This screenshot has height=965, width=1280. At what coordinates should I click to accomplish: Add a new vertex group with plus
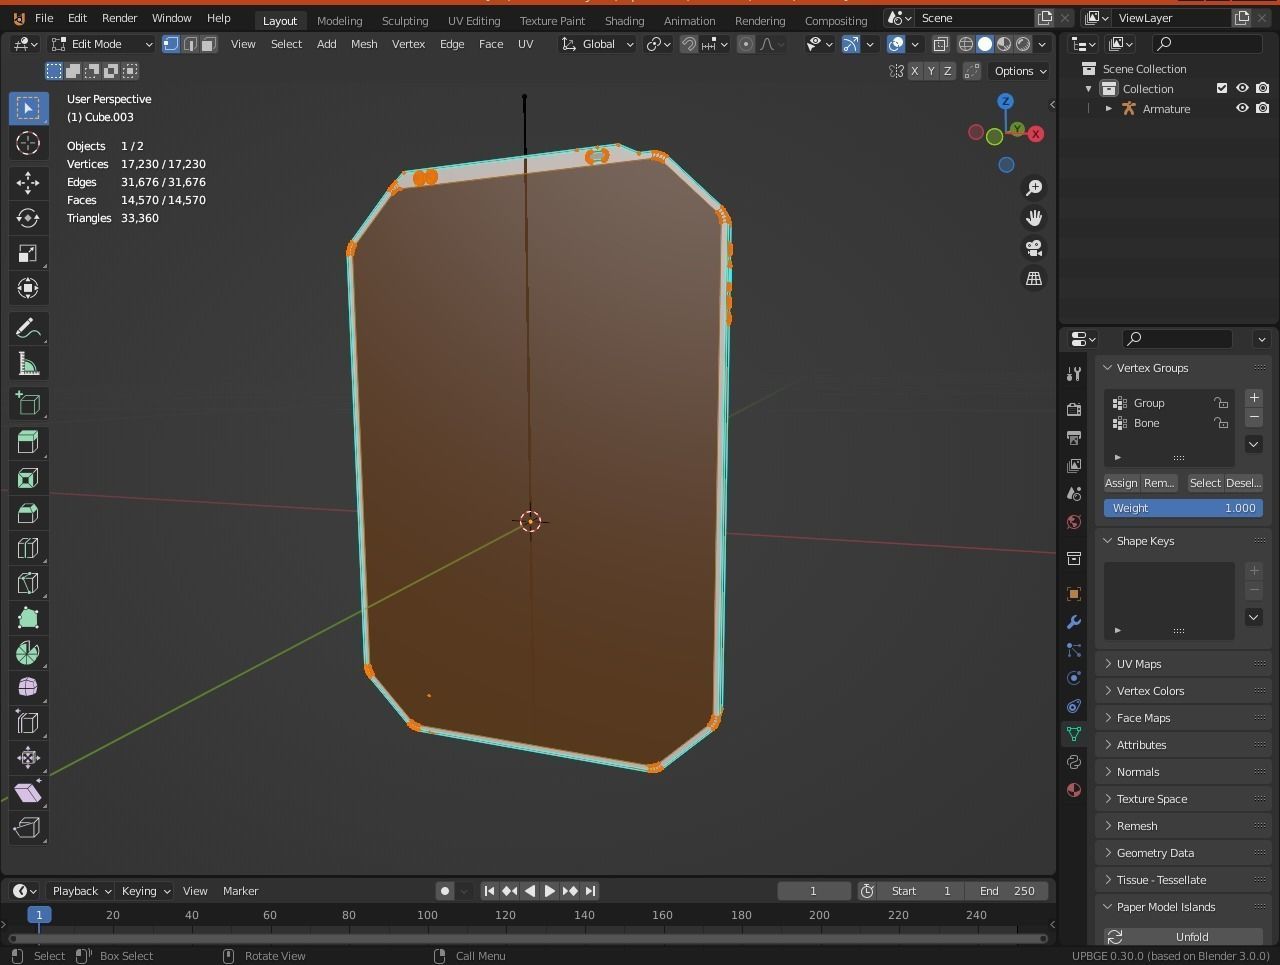click(x=1254, y=398)
